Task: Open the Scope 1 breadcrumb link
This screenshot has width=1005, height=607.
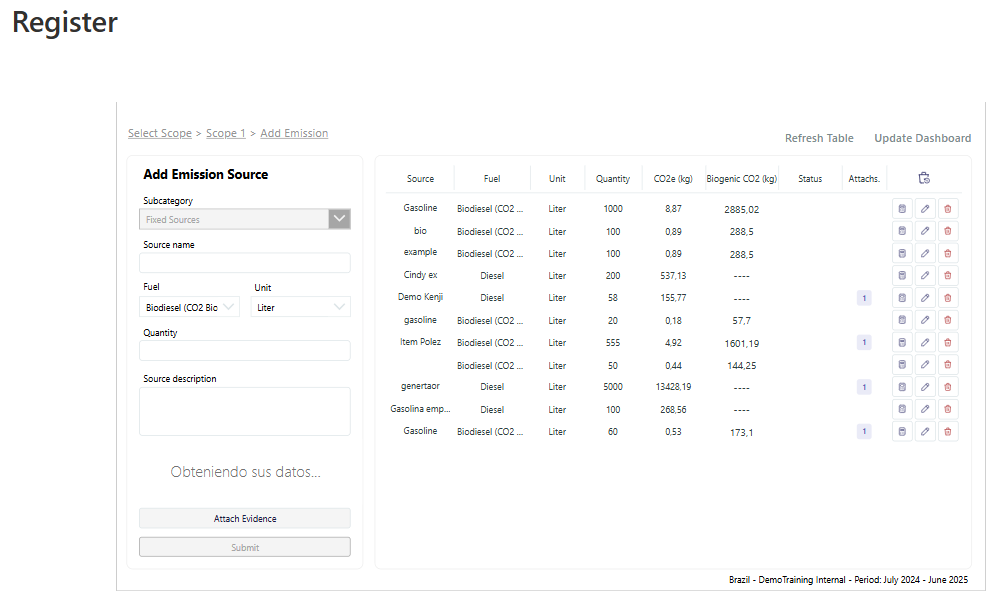Action: click(226, 133)
